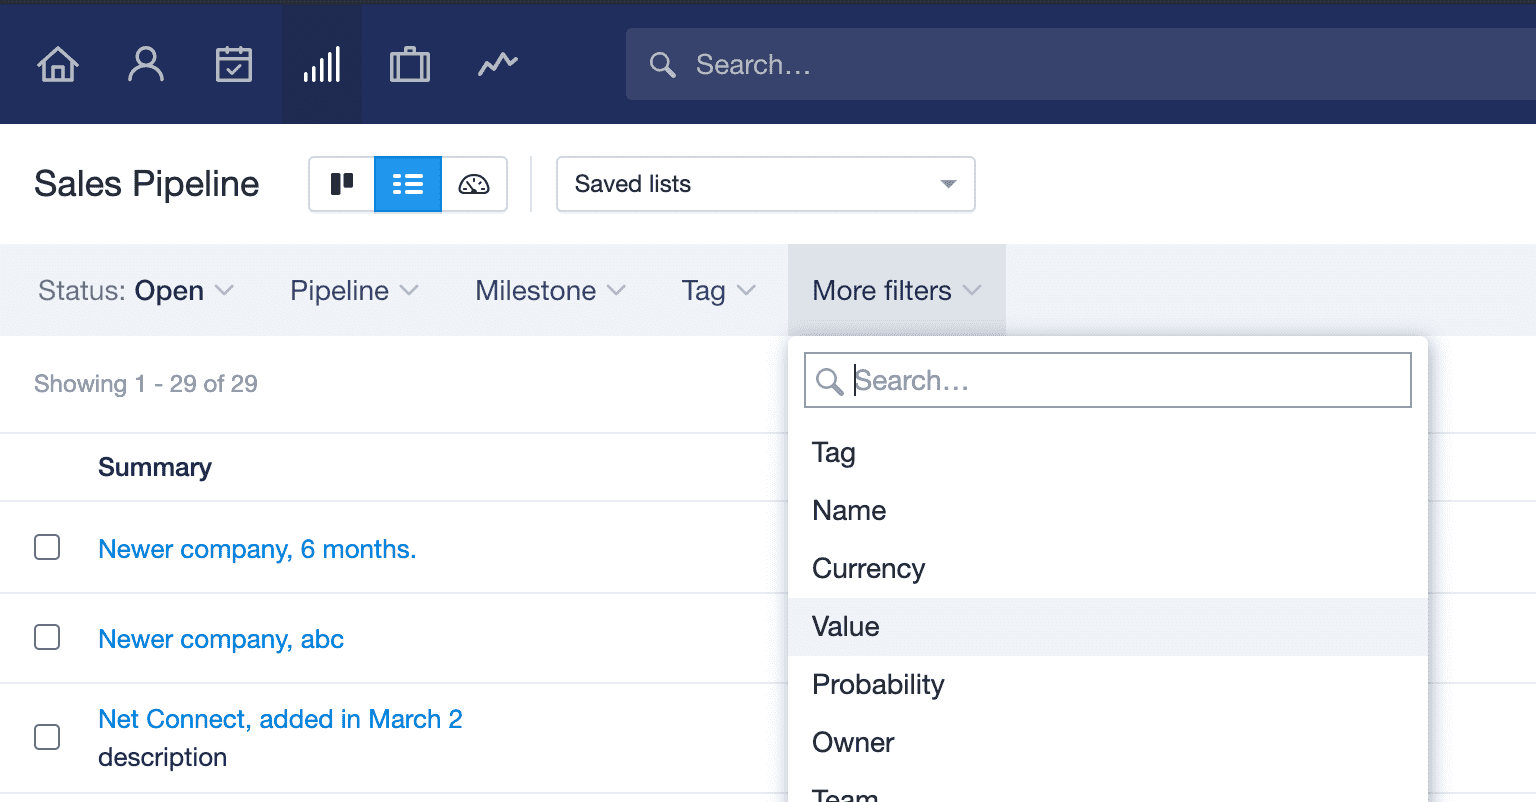The height and width of the screenshot is (802, 1536).
Task: Focus the global Search field
Action: (x=1080, y=65)
